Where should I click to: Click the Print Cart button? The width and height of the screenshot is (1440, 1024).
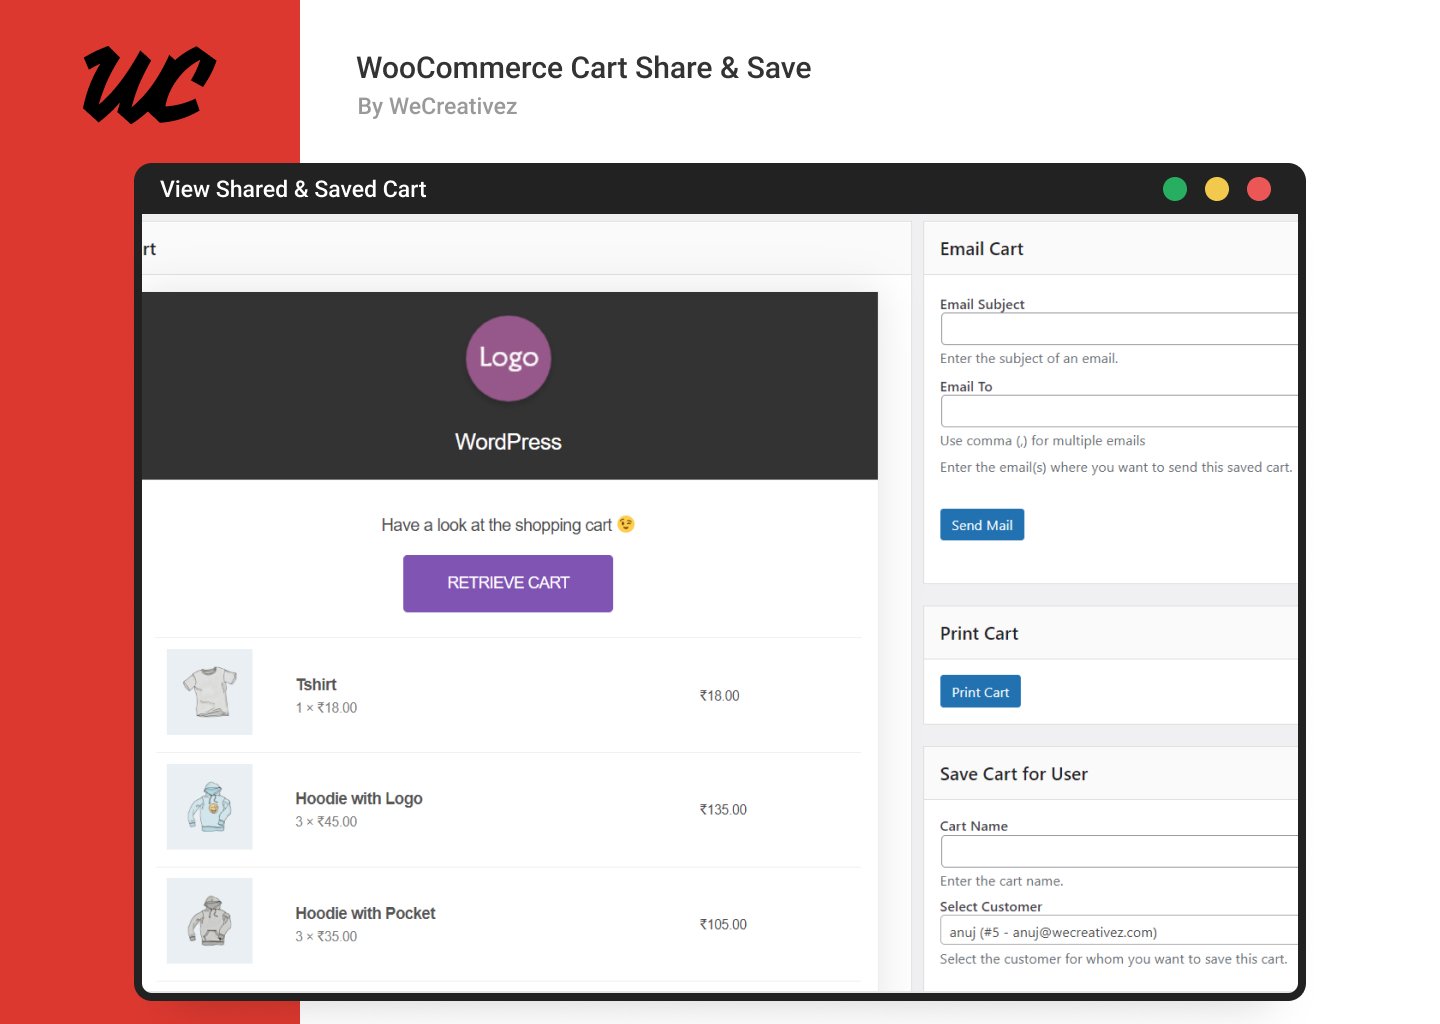pos(980,692)
